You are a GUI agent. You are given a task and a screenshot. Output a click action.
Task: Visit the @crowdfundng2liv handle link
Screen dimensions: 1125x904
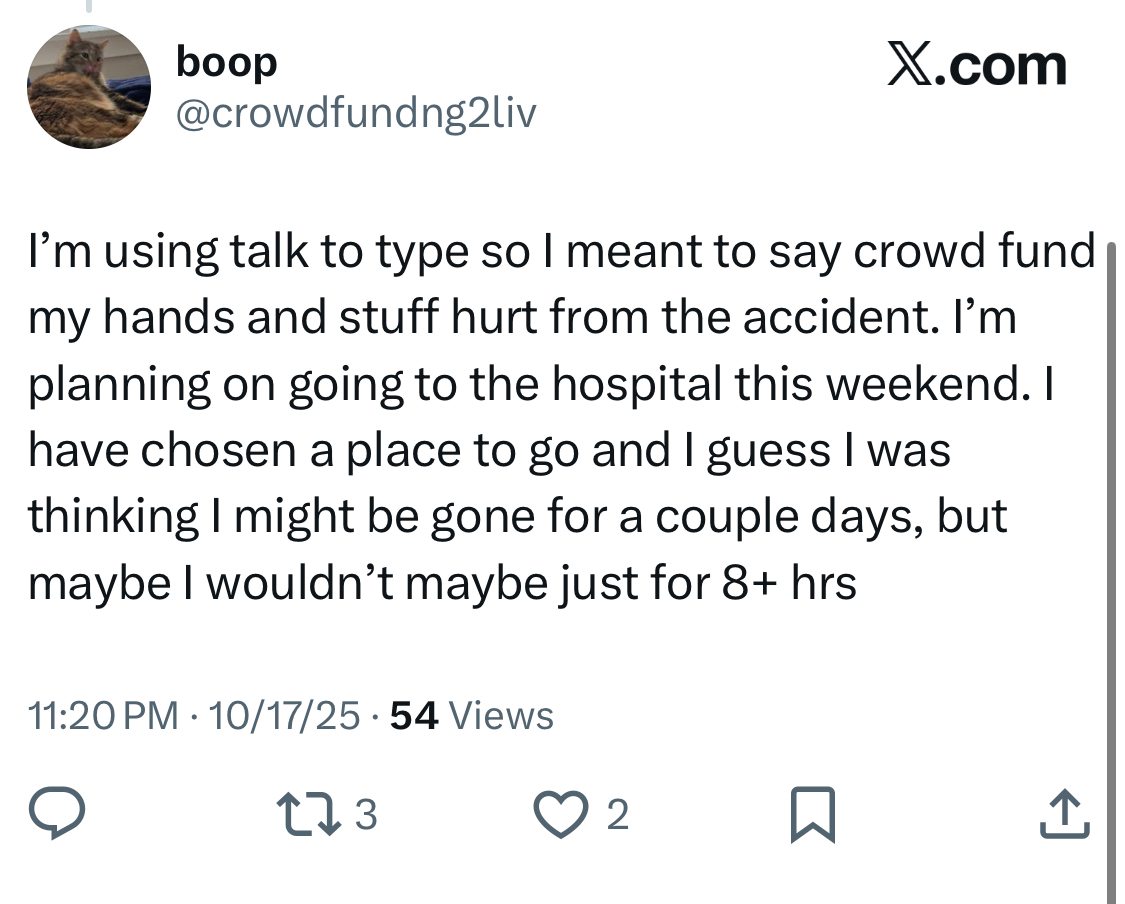pos(356,113)
